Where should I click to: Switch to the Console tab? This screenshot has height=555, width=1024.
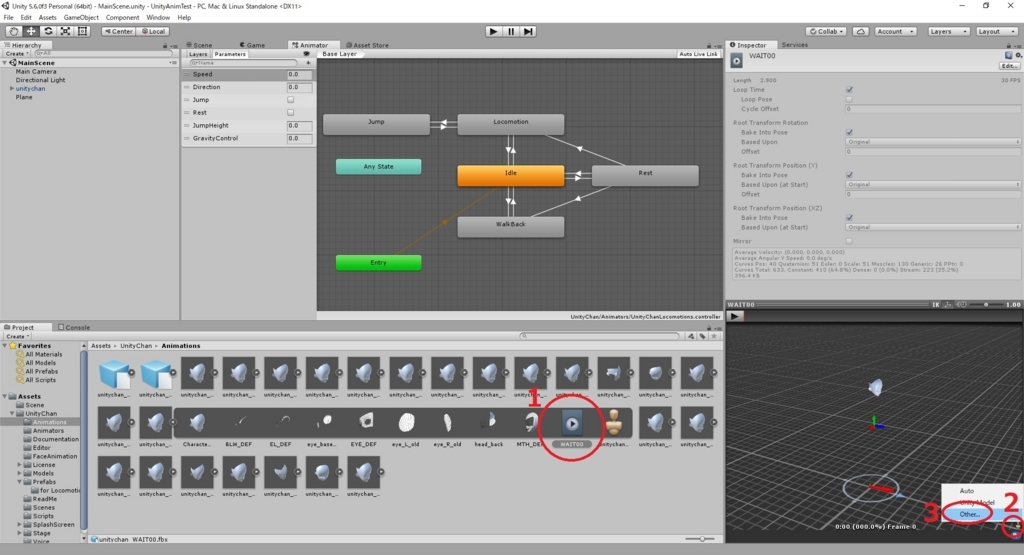coord(74,327)
